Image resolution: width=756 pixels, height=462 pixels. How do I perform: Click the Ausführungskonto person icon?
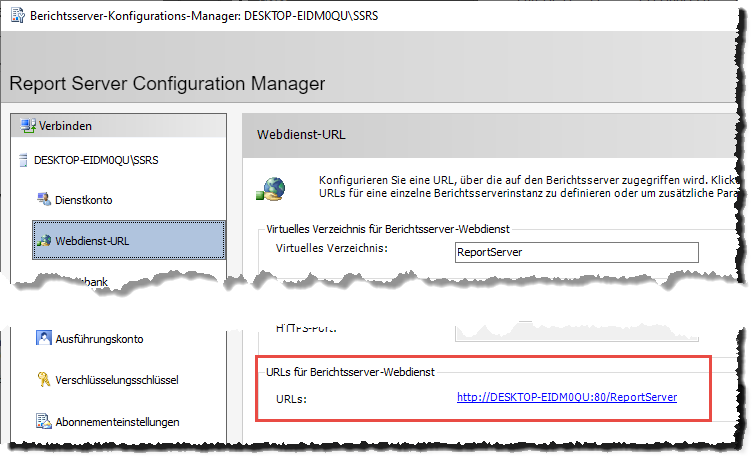tap(43, 338)
